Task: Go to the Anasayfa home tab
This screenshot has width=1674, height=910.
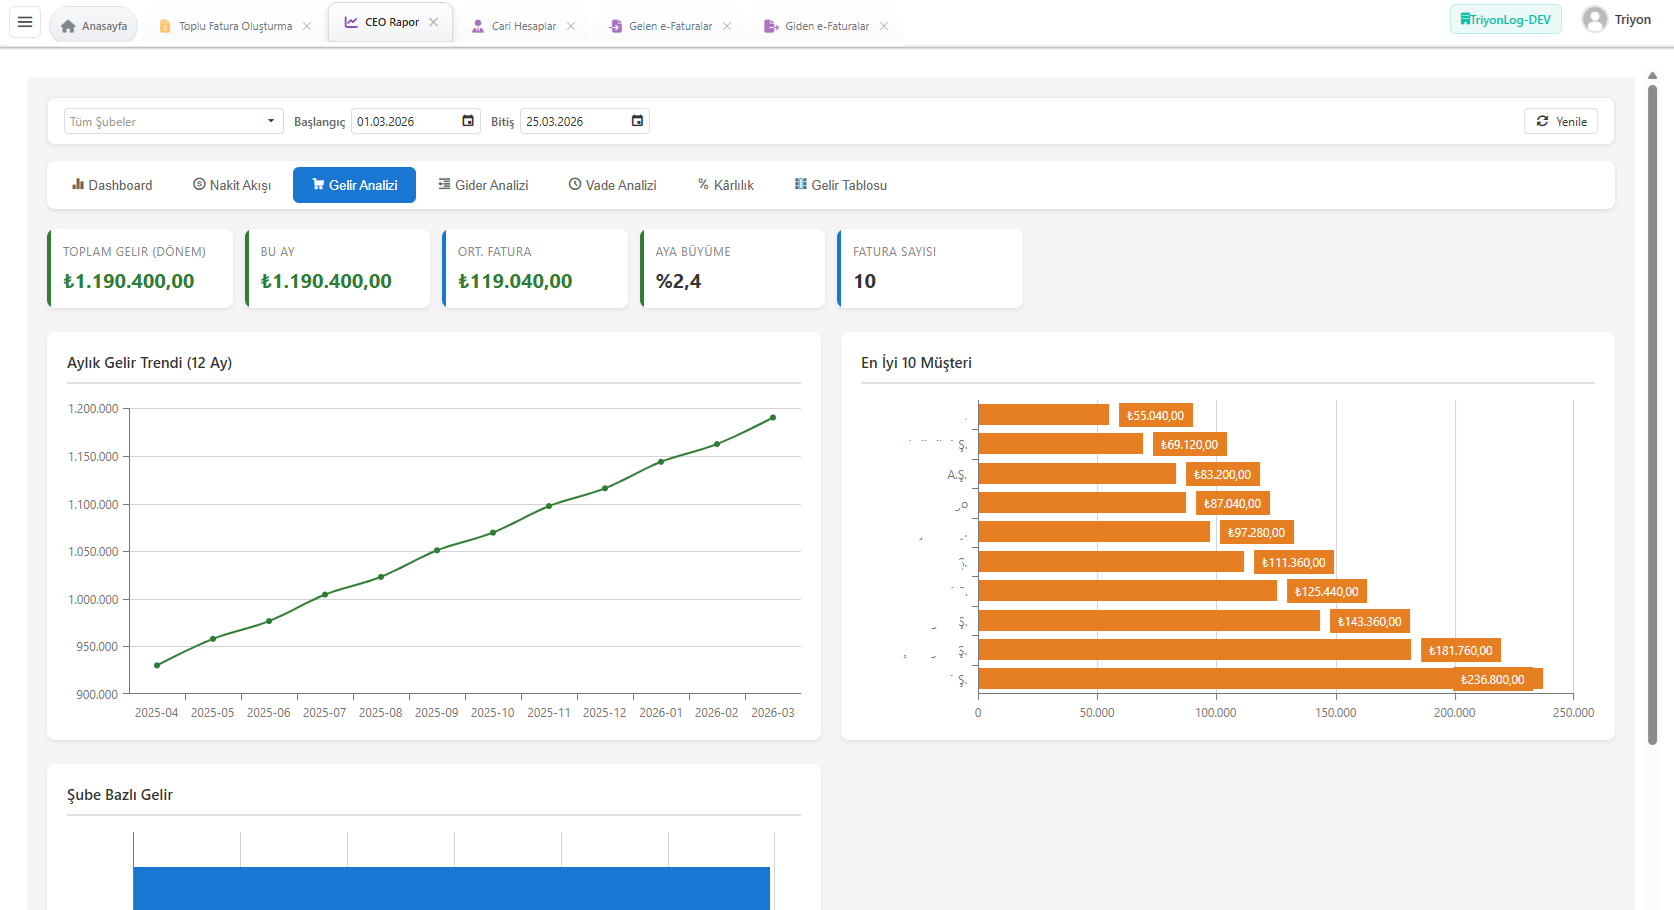Action: (x=94, y=26)
